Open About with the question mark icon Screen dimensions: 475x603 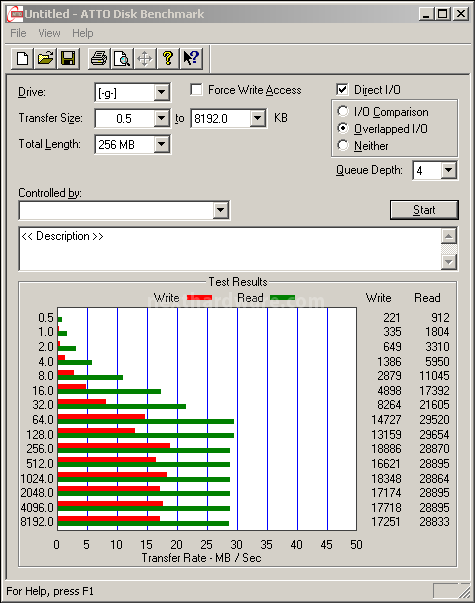(168, 59)
